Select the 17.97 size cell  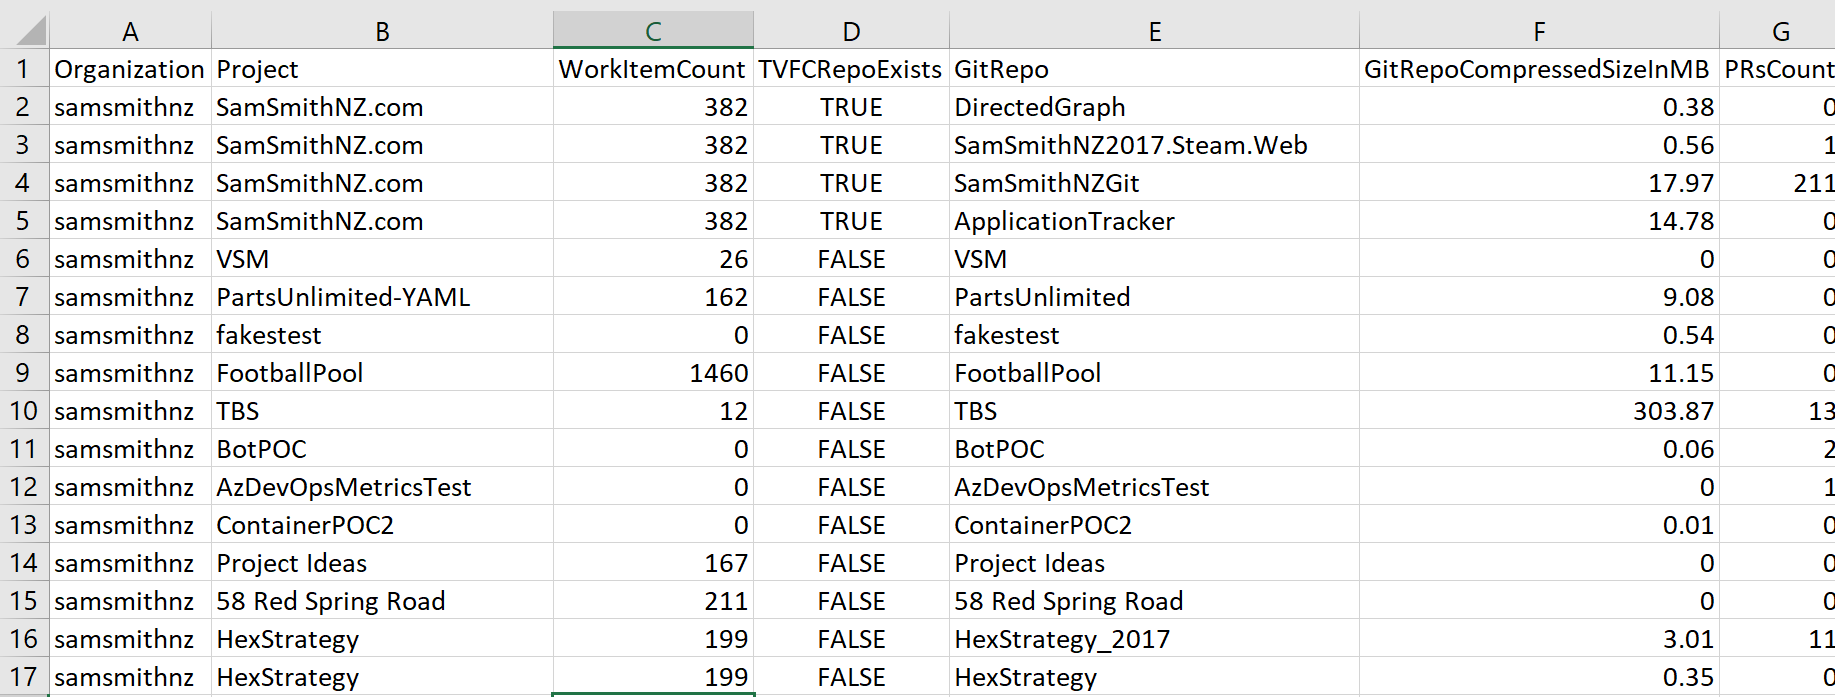[x=1539, y=183]
